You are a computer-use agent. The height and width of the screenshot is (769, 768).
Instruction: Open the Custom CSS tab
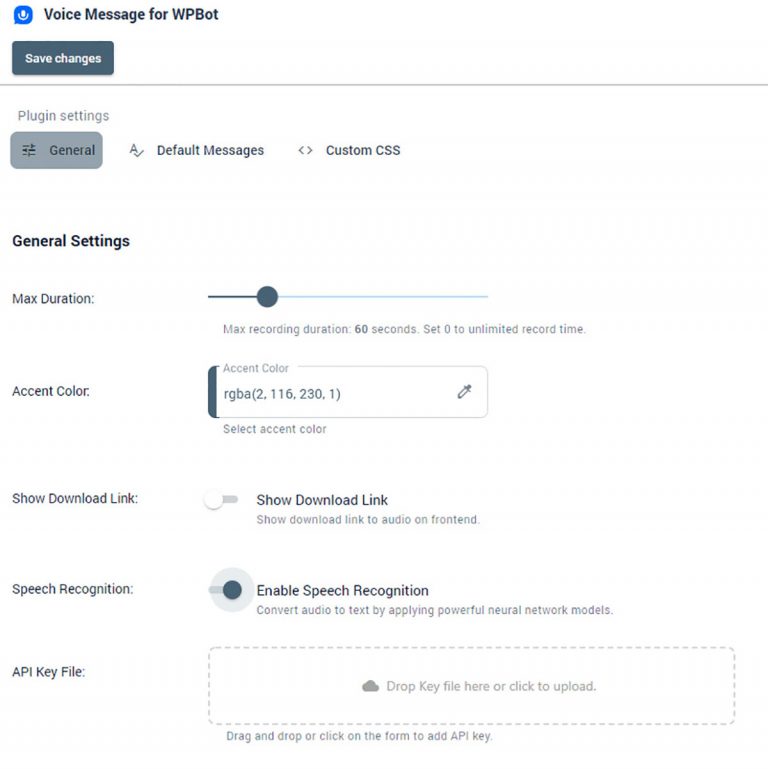click(x=349, y=150)
